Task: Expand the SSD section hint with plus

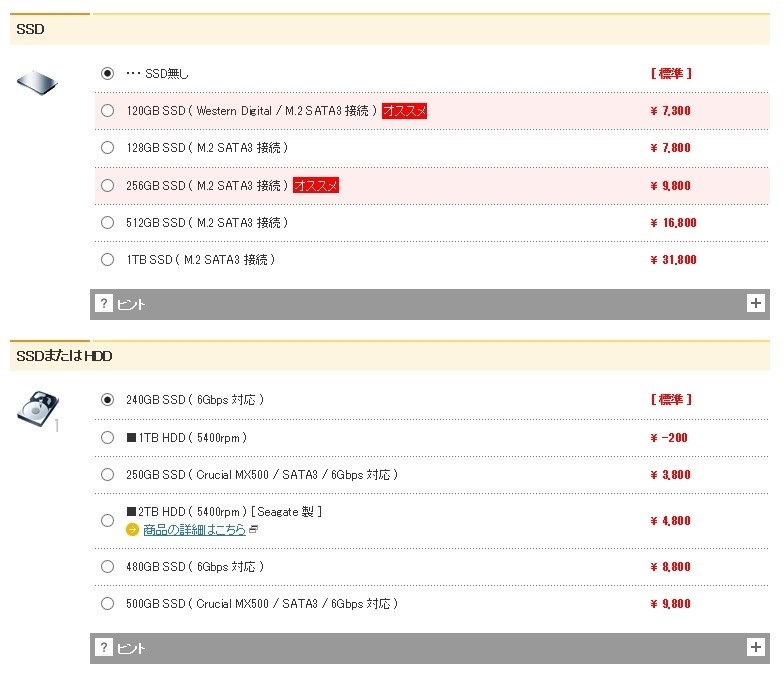Action: [x=756, y=304]
